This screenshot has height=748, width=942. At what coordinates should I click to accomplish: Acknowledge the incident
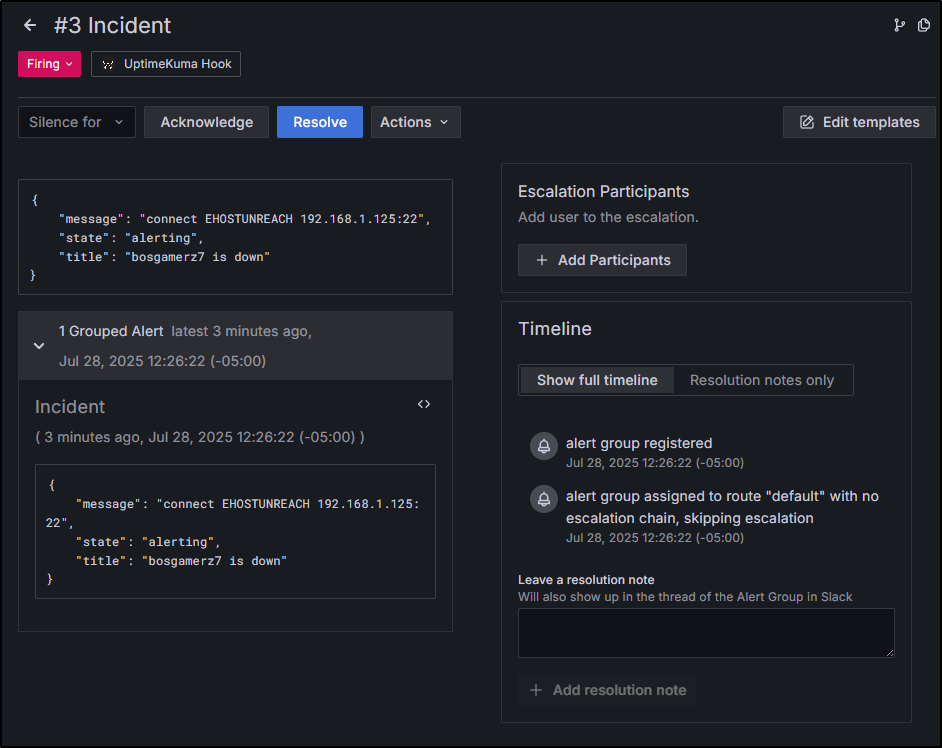tap(207, 122)
